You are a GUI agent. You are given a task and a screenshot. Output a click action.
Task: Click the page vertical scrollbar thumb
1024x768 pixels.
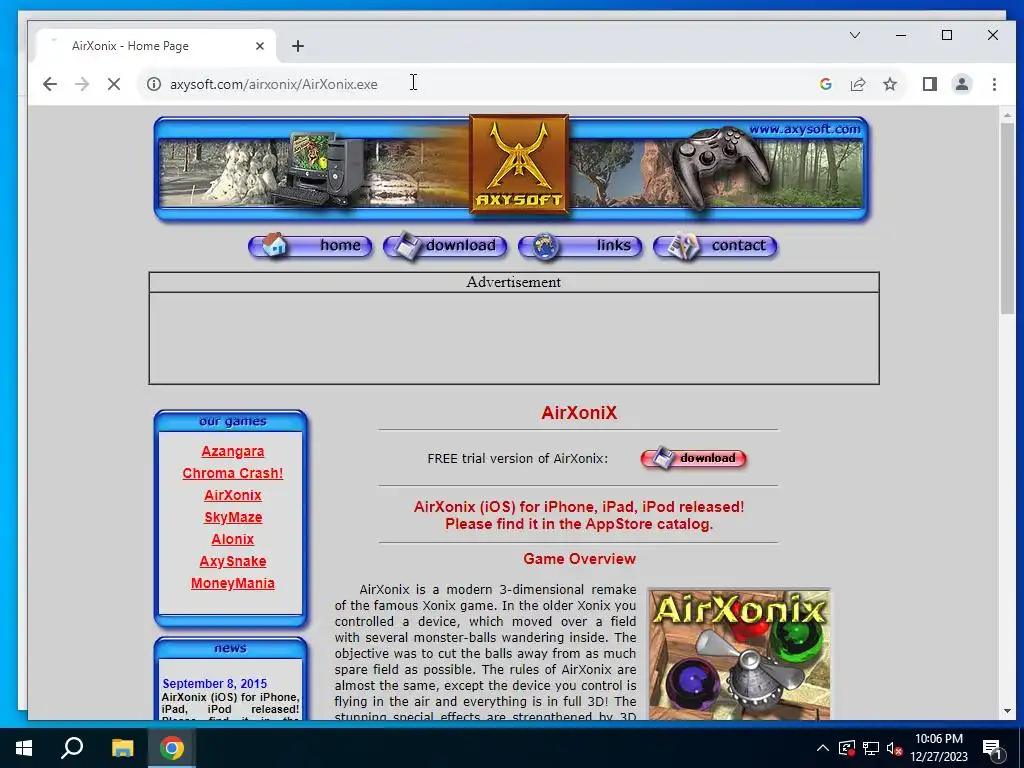1007,219
